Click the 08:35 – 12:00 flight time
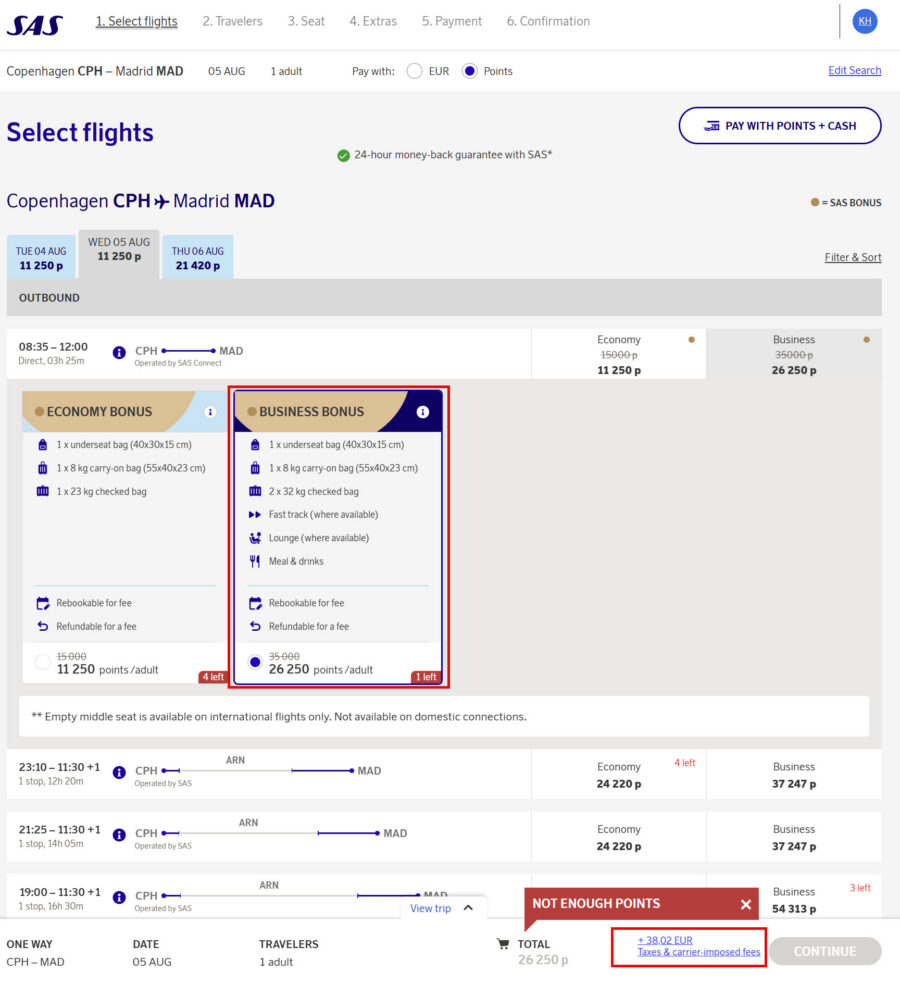 [x=53, y=346]
